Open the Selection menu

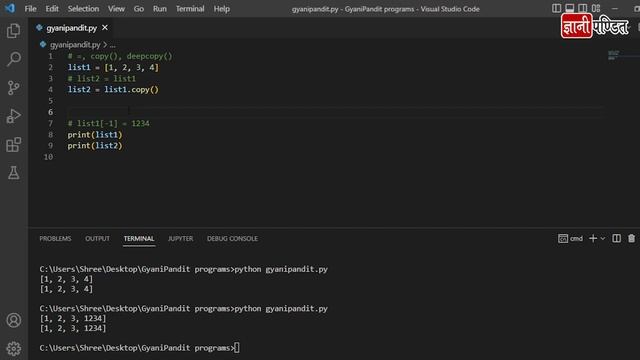pos(83,9)
